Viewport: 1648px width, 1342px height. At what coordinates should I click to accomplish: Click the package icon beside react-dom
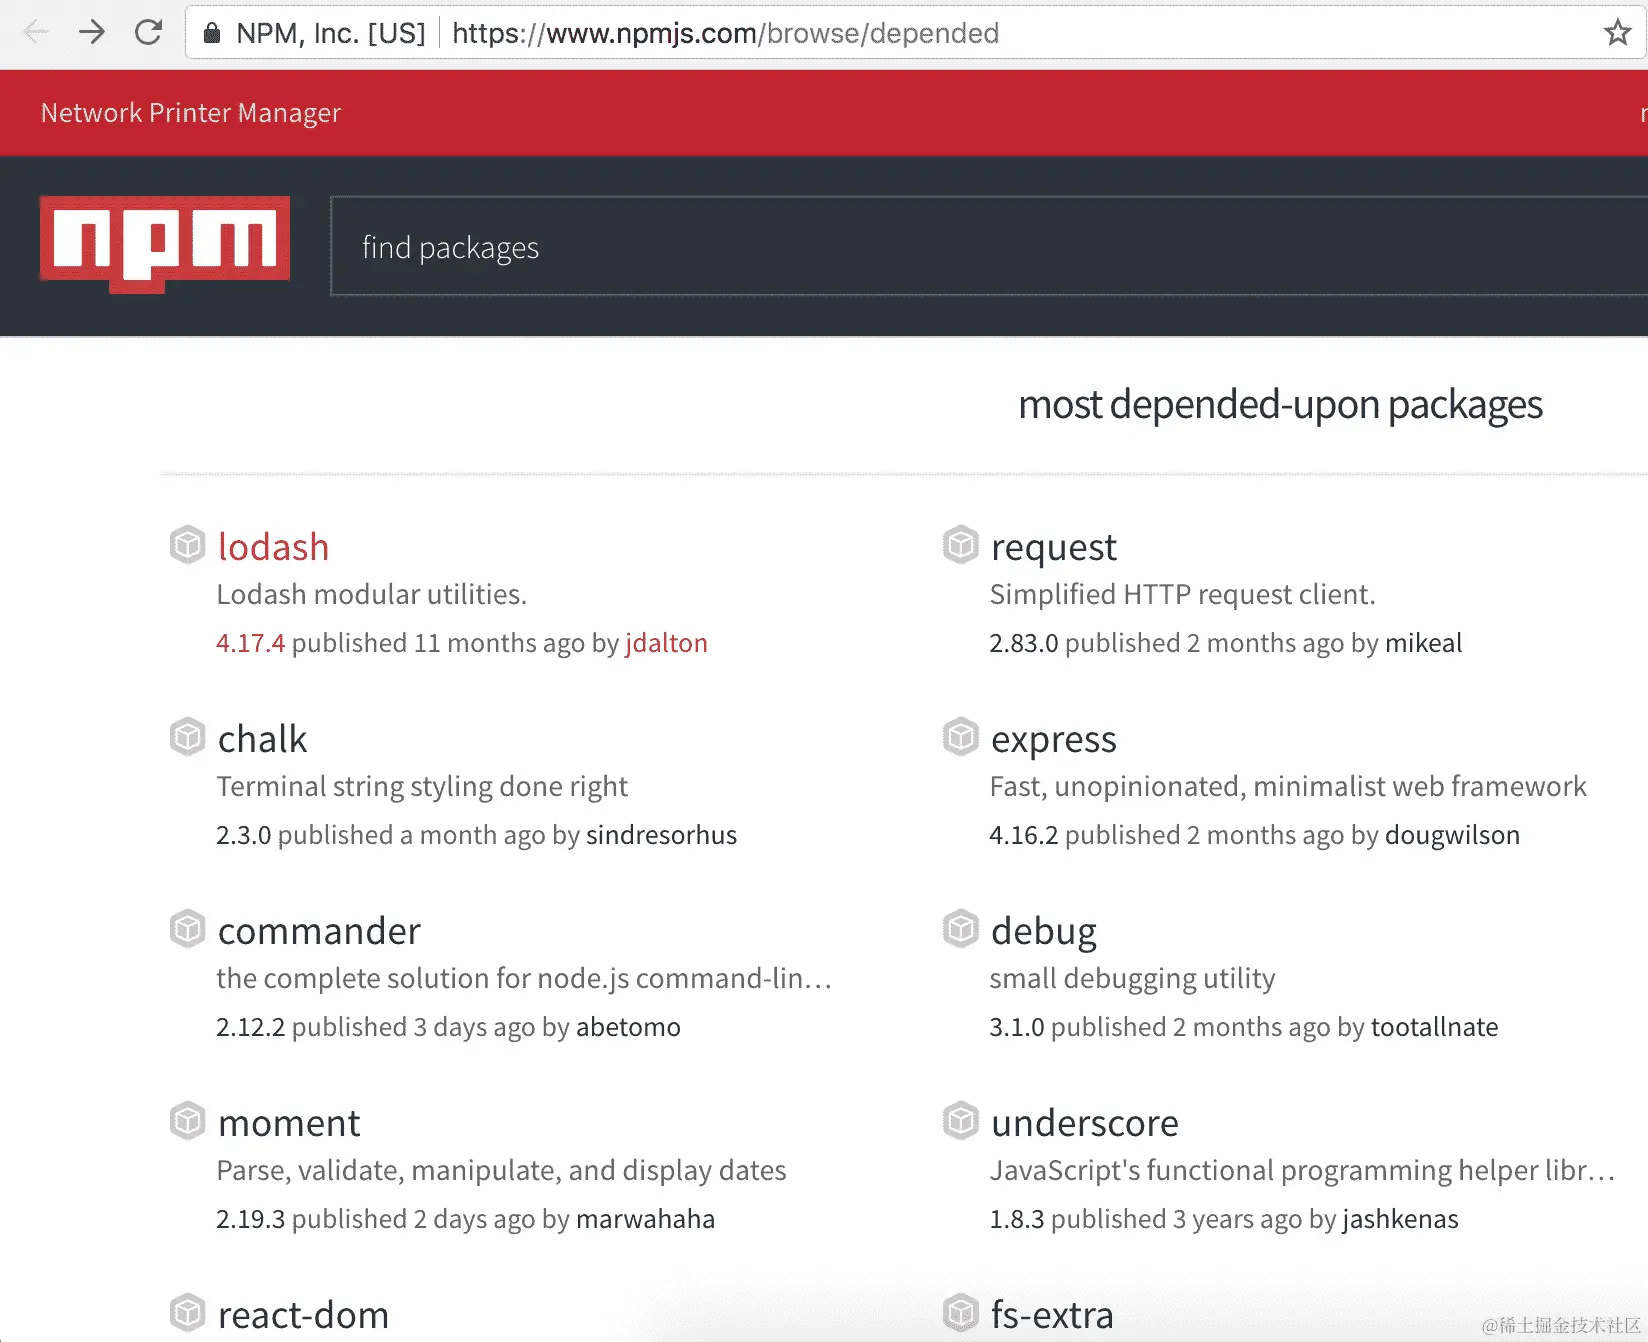click(x=187, y=1313)
